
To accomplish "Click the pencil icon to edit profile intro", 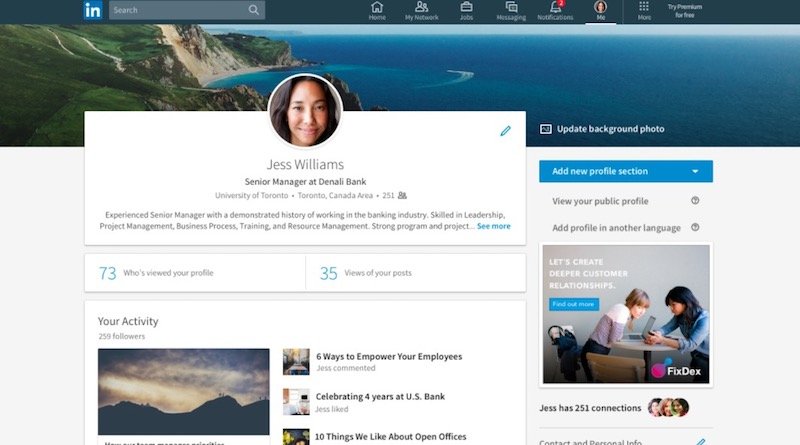I will (x=505, y=131).
